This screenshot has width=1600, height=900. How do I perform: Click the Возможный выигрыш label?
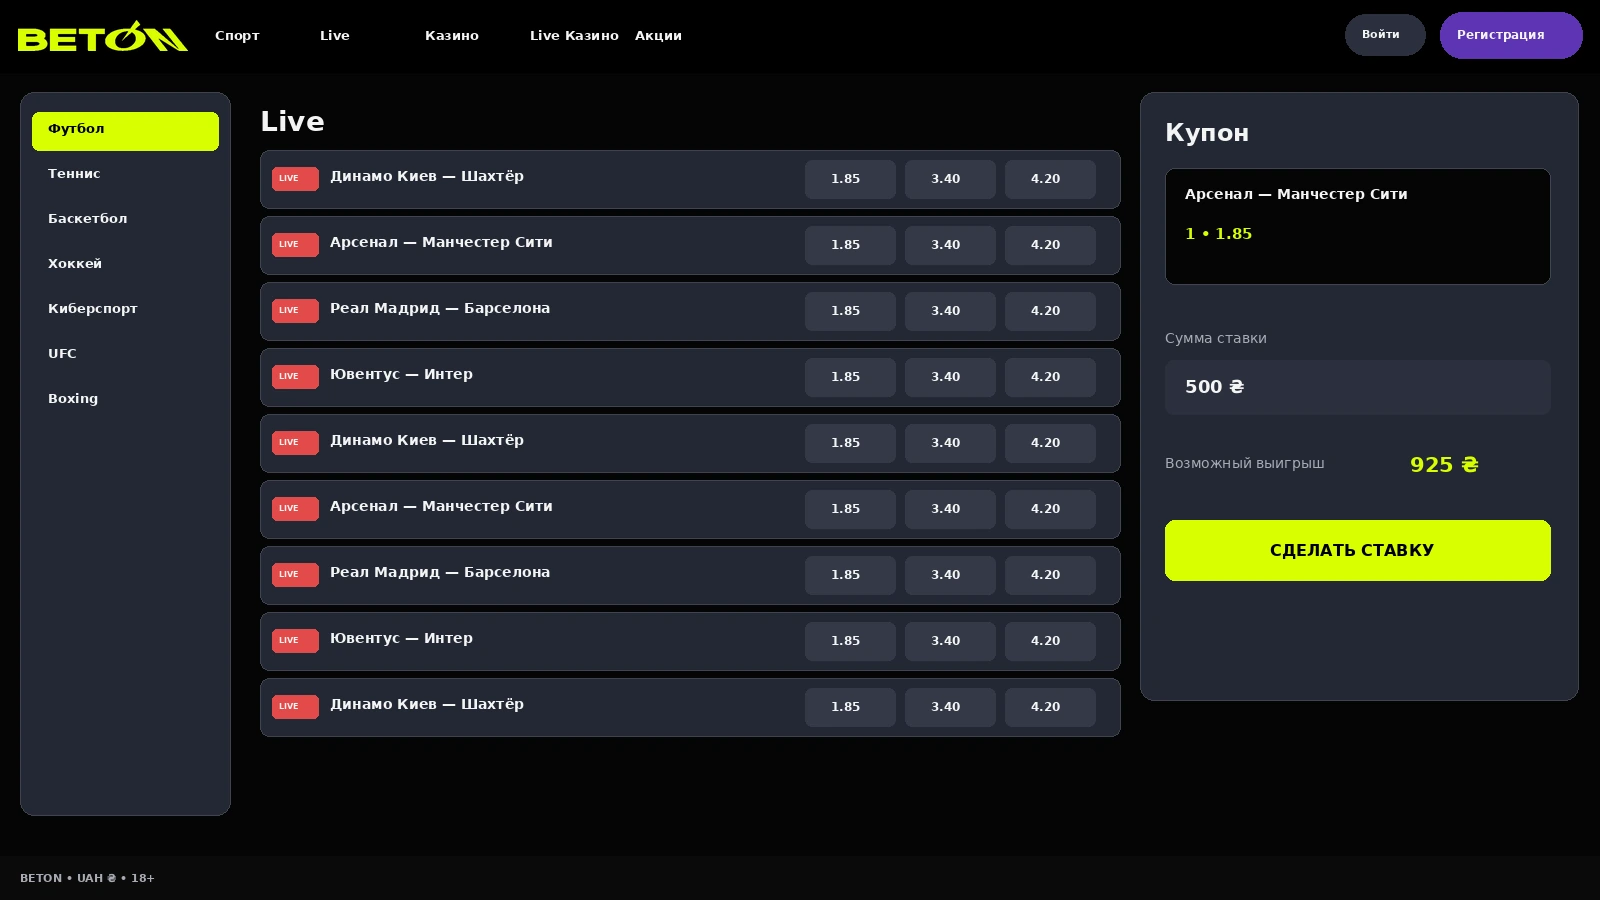1245,464
